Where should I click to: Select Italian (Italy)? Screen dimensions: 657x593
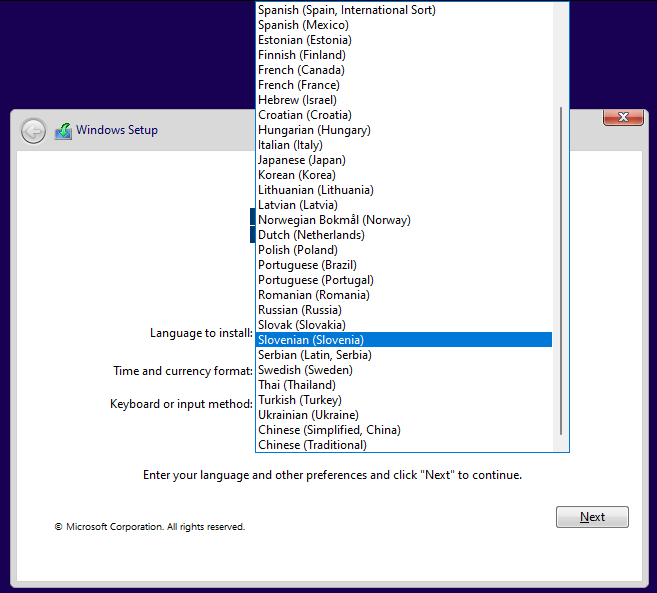coord(404,145)
